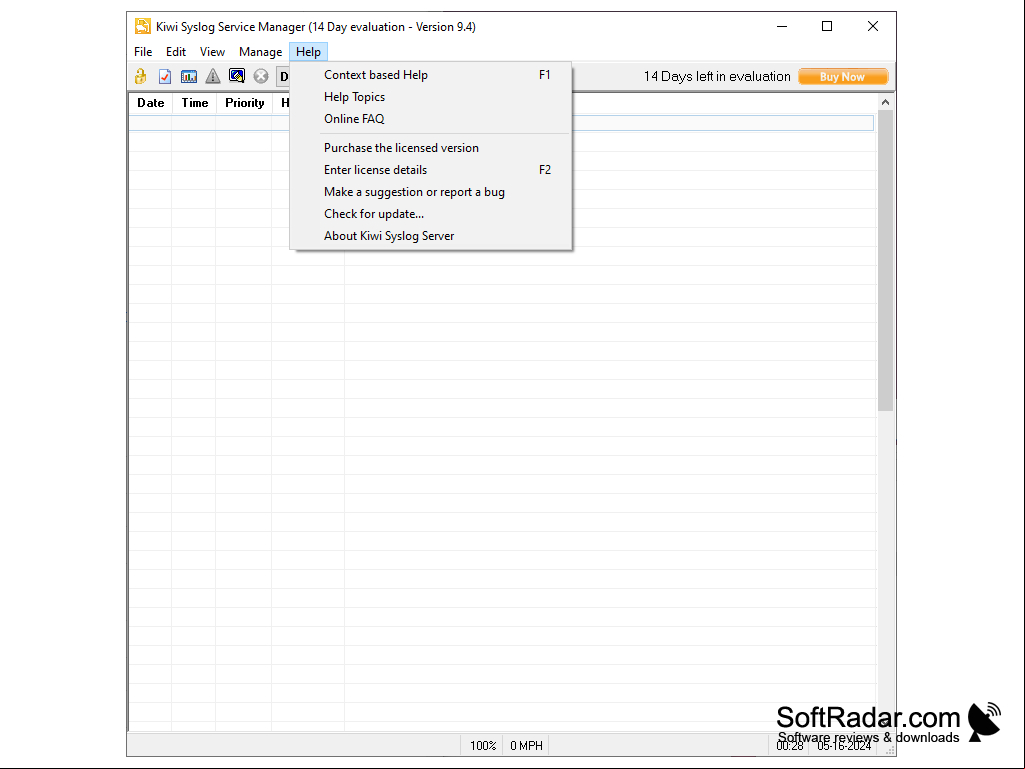Open the File menu

(x=143, y=52)
